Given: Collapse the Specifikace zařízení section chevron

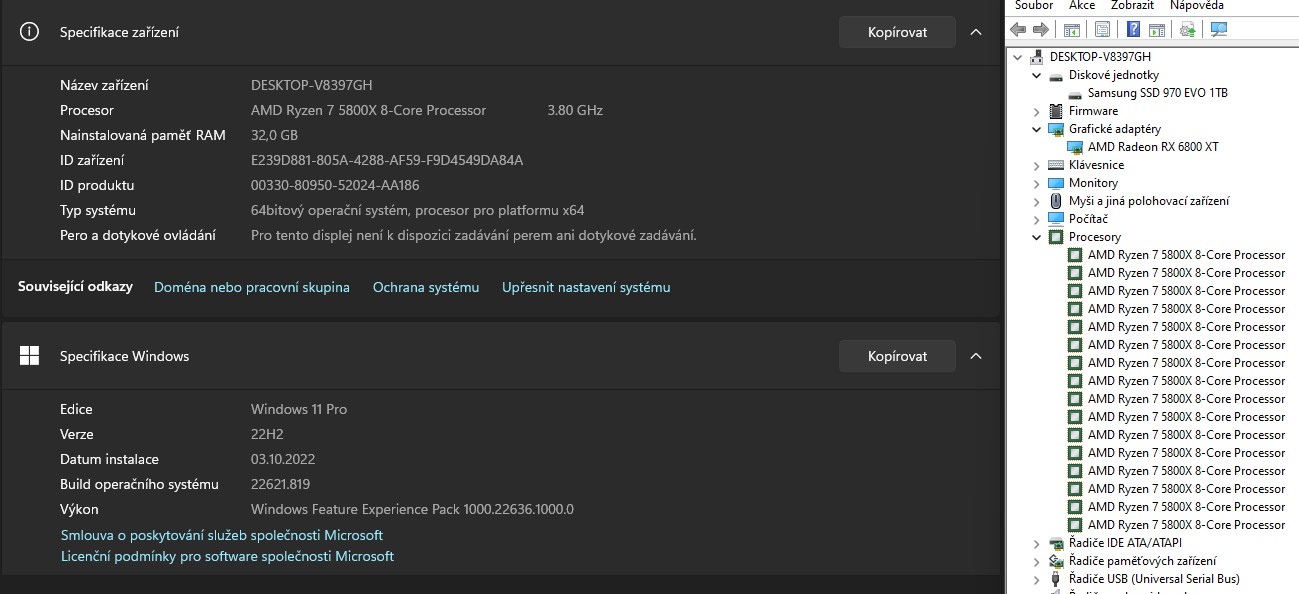Looking at the screenshot, I should point(976,32).
